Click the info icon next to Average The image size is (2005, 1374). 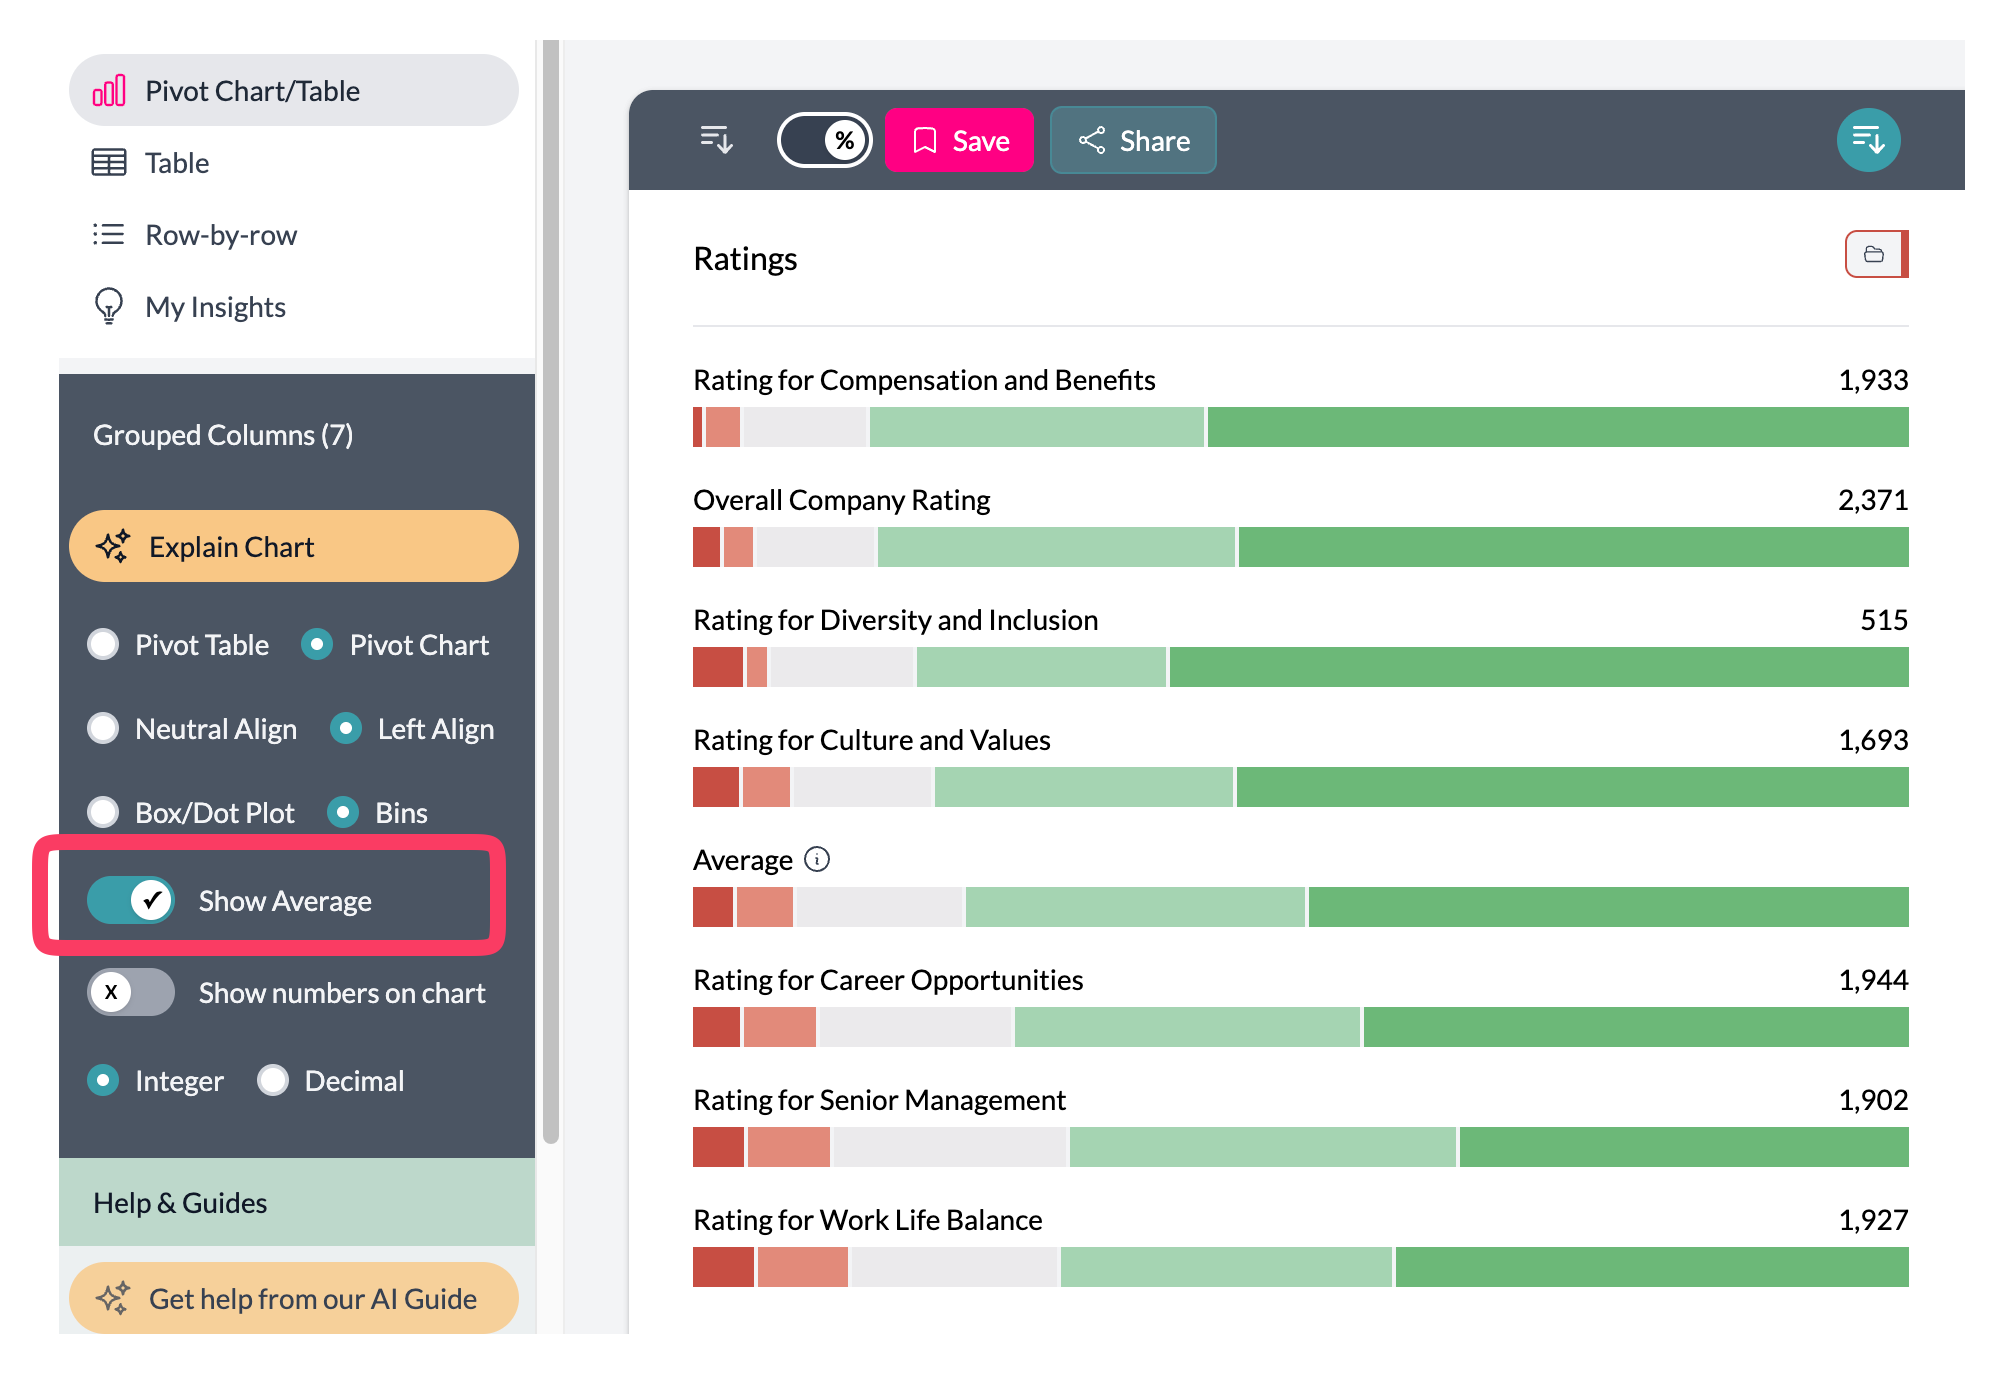817,859
